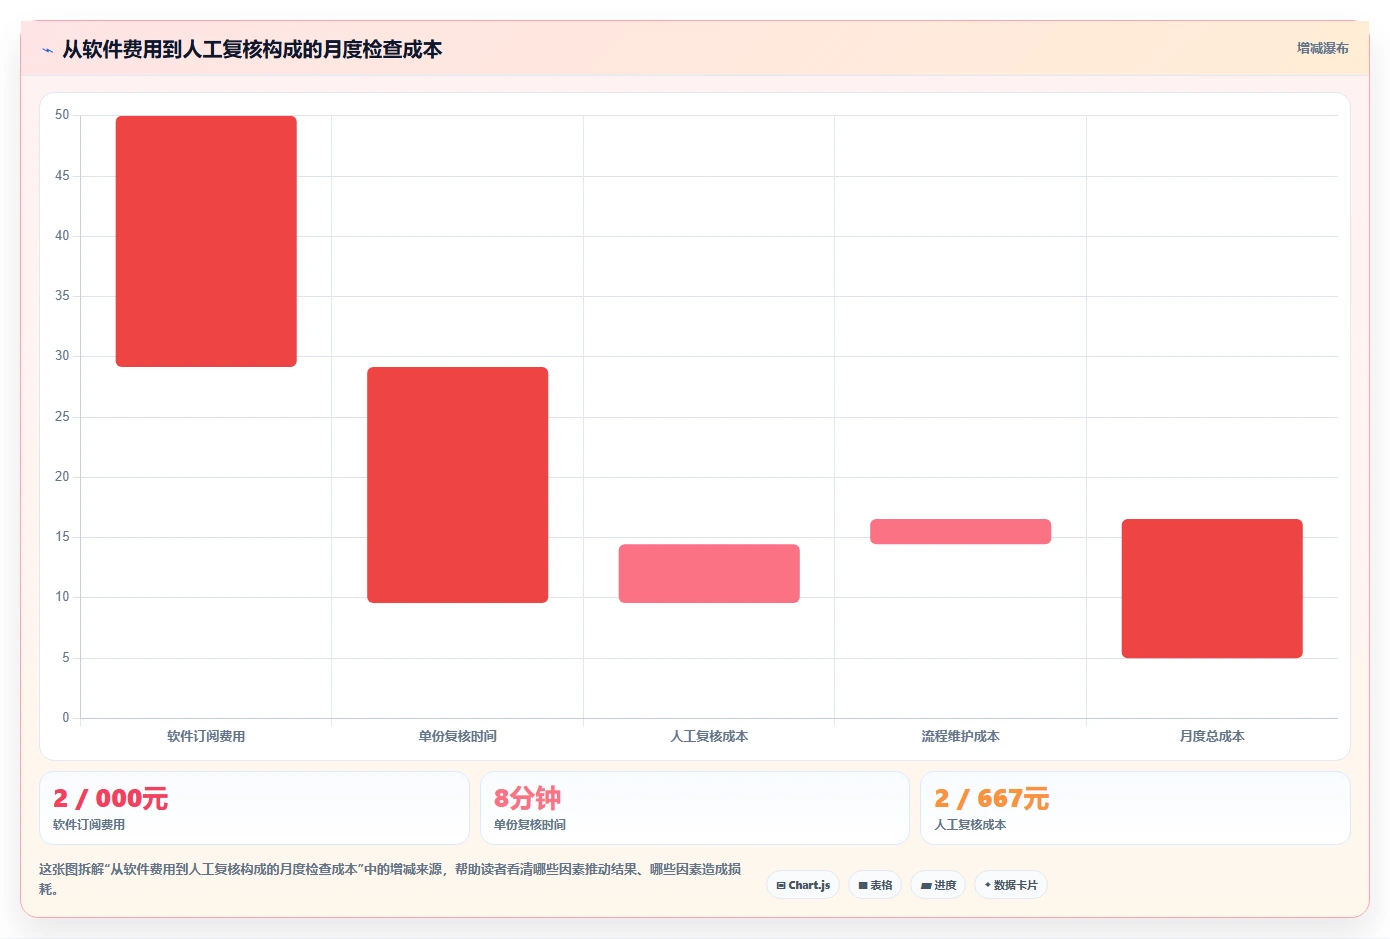Click the 流程维护成本 x-axis label
1390x939 pixels.
[x=960, y=736]
